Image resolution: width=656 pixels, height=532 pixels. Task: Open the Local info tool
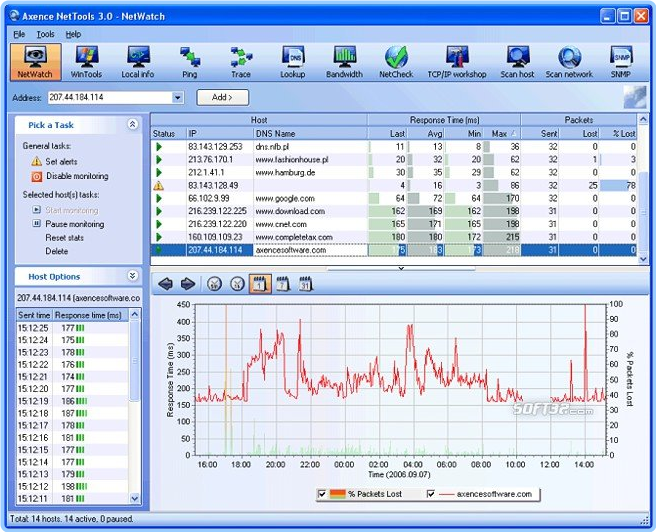point(138,62)
